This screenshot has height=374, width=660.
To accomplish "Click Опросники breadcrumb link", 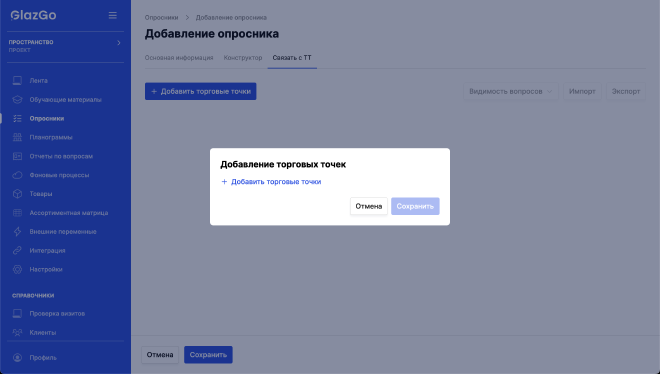I will (161, 18).
